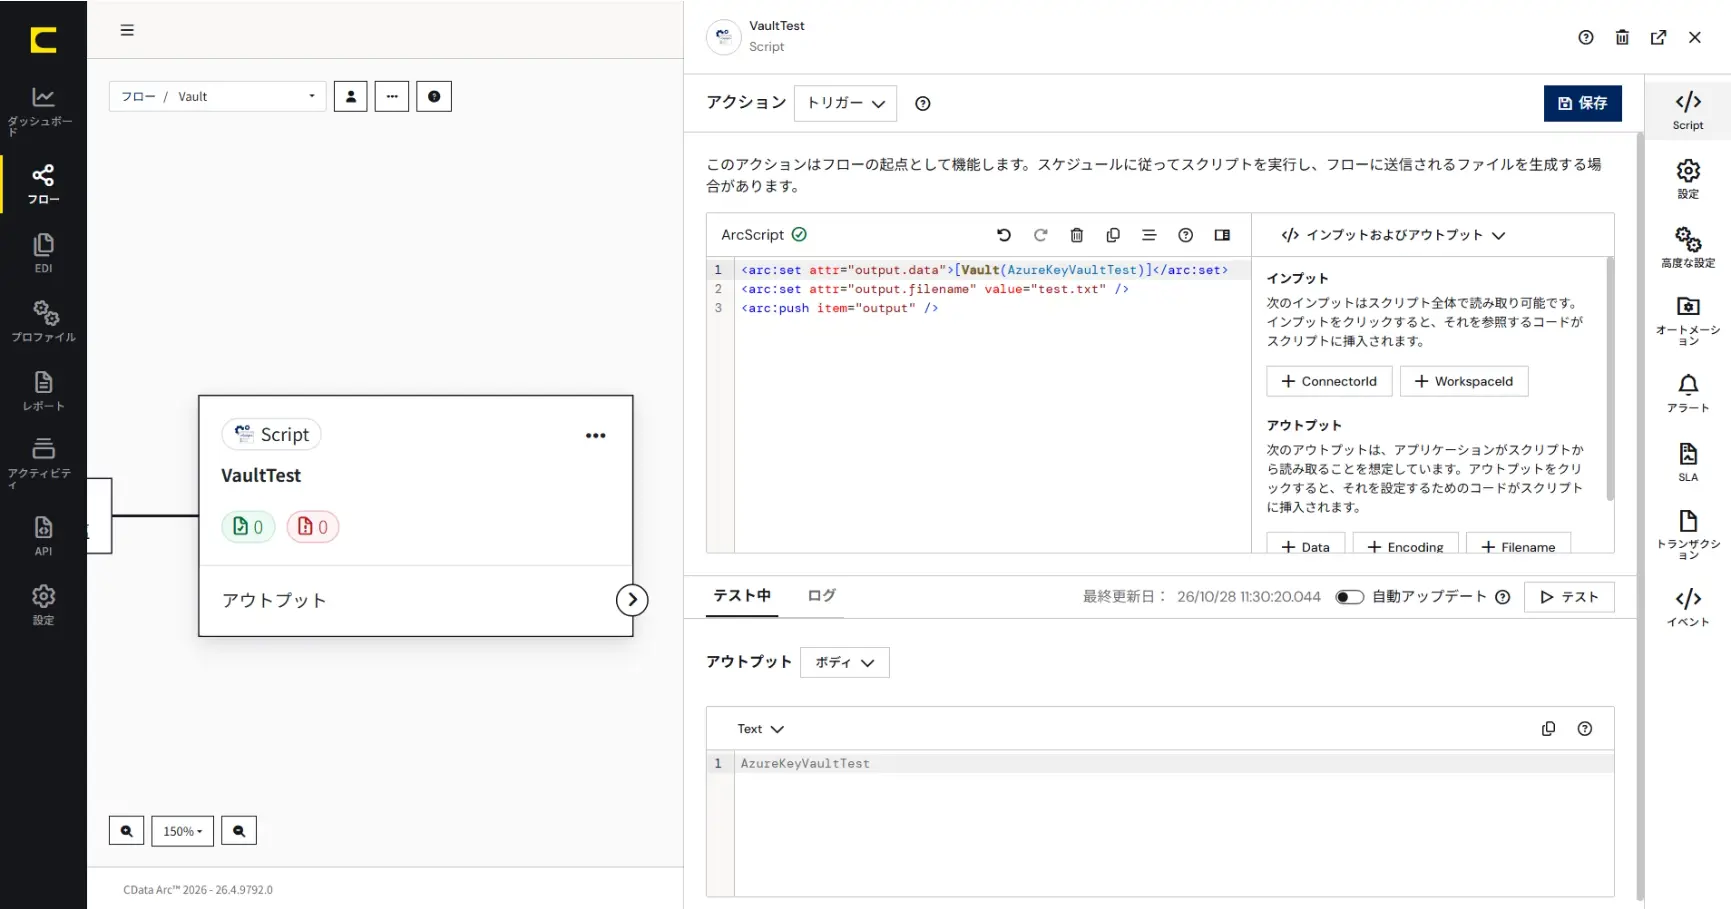Insert the ConnectorId input
Screen dimensions: 1731x909
pos(1329,381)
